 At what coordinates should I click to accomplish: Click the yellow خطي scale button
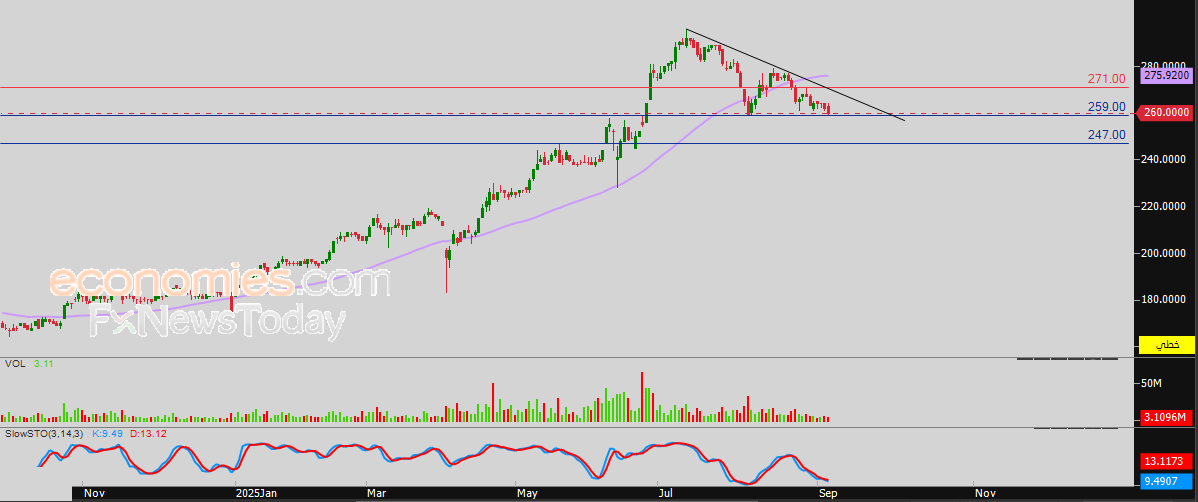click(1166, 345)
